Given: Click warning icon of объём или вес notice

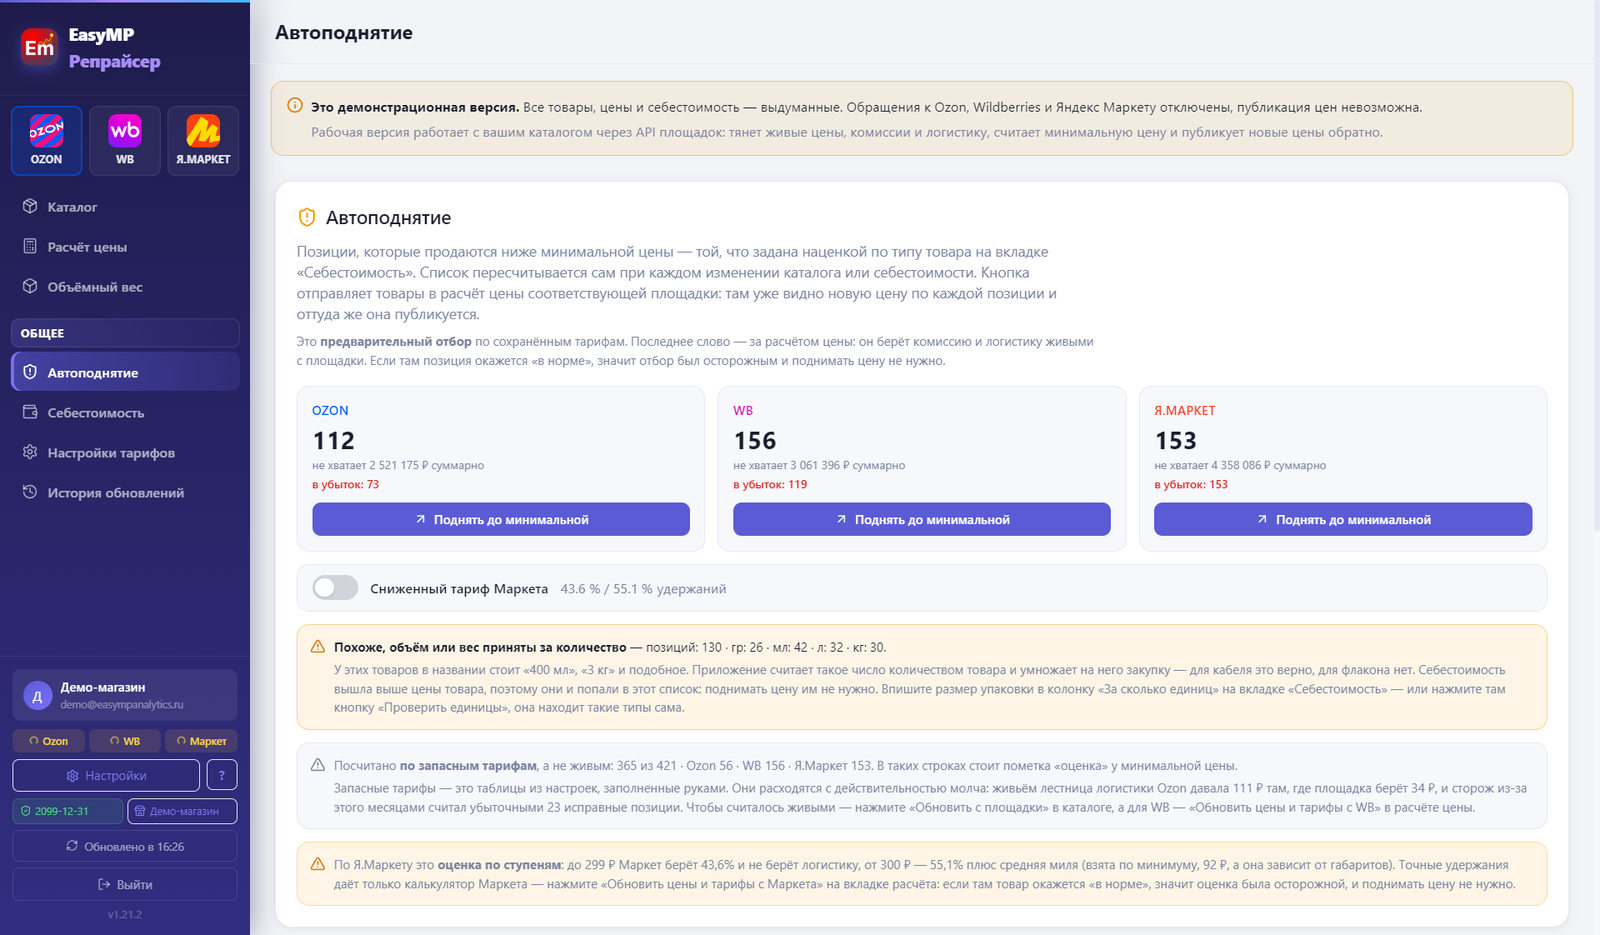Looking at the screenshot, I should [318, 647].
